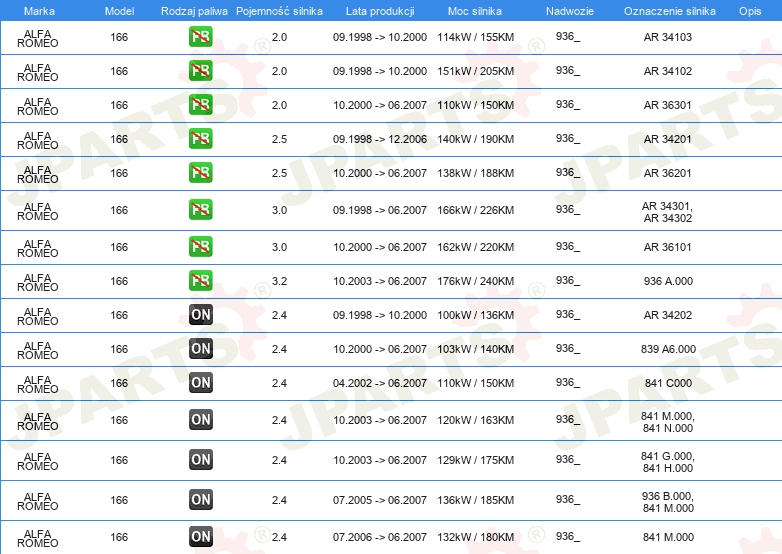The width and height of the screenshot is (782, 554).
Task: Click ON icon for 129kW / 175KM row
Action: coord(200,460)
